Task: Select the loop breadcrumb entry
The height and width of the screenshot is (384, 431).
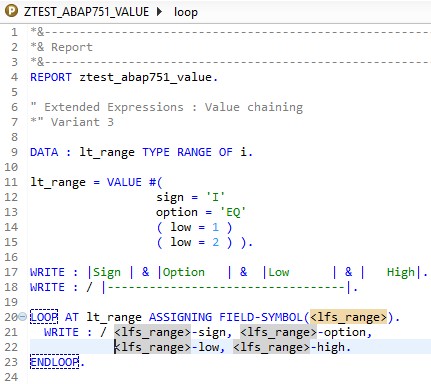Action: (186, 12)
